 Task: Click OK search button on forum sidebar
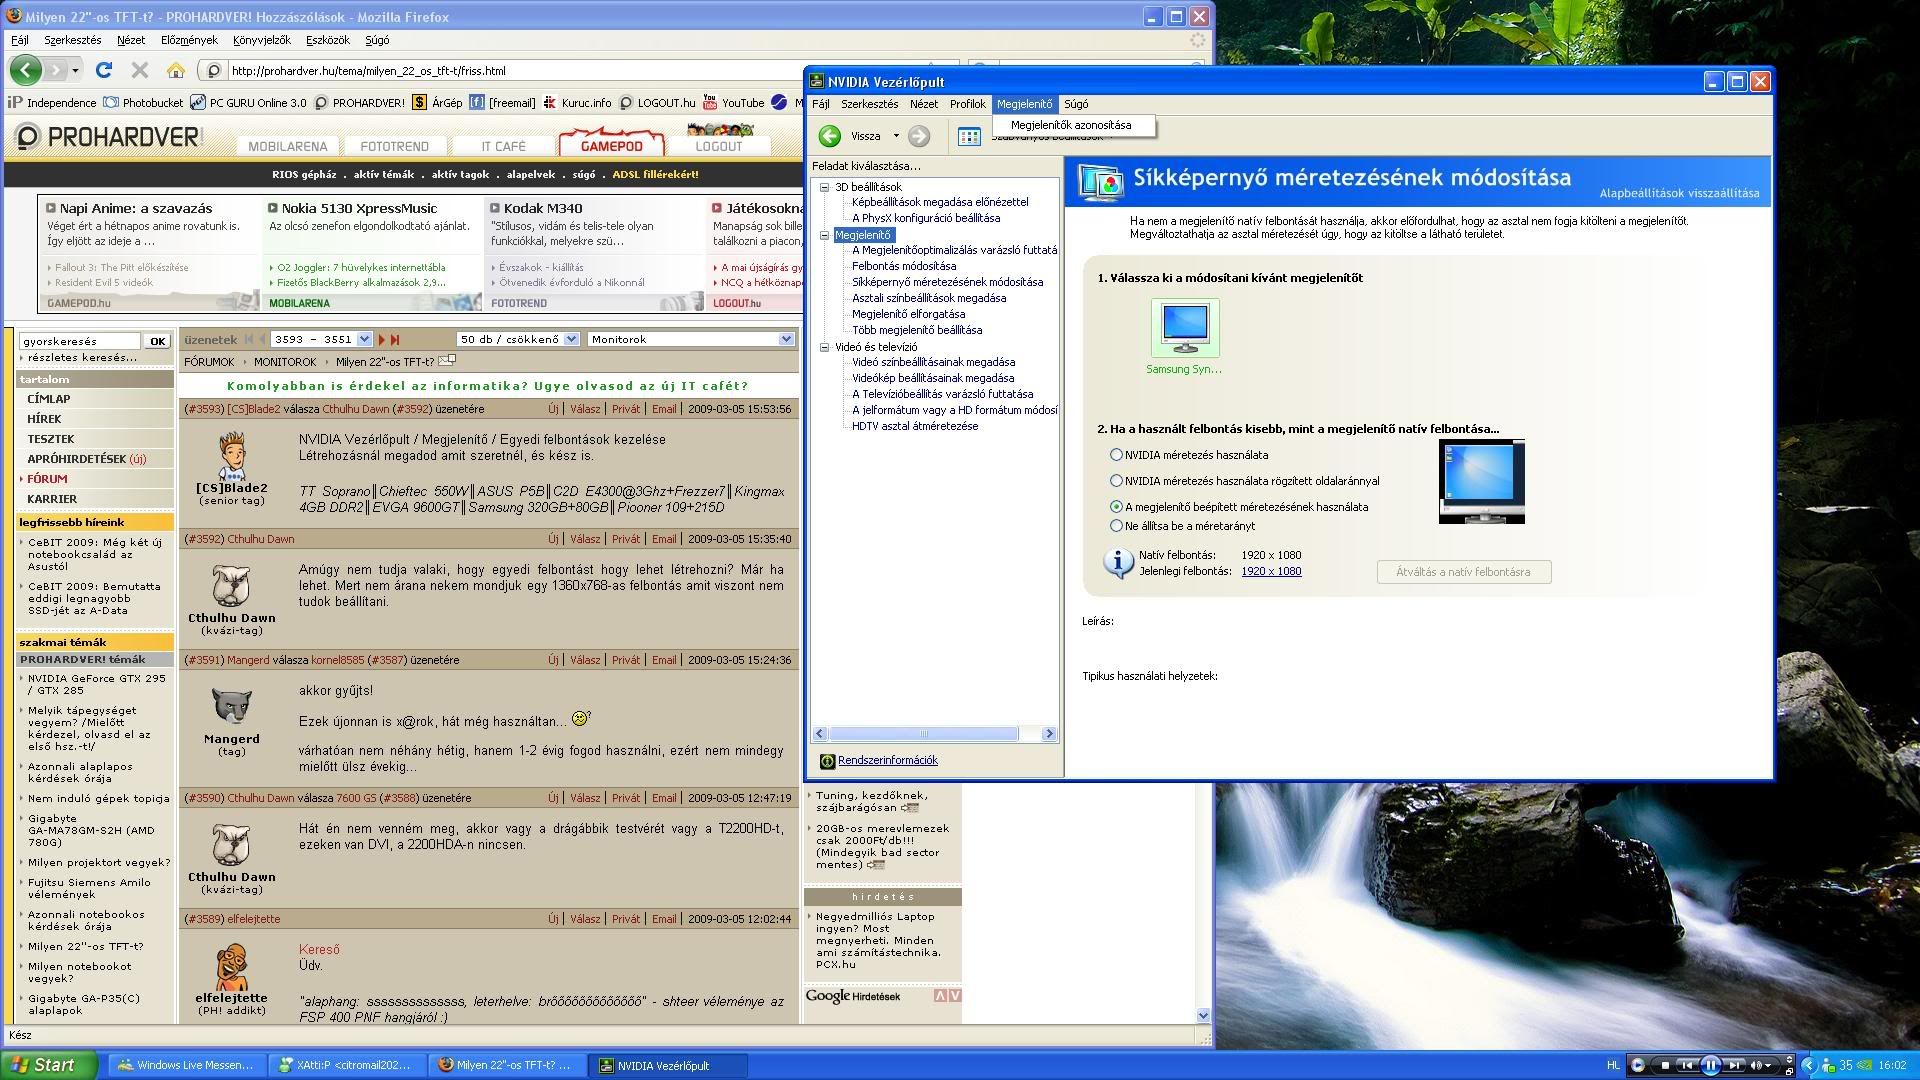coord(158,342)
